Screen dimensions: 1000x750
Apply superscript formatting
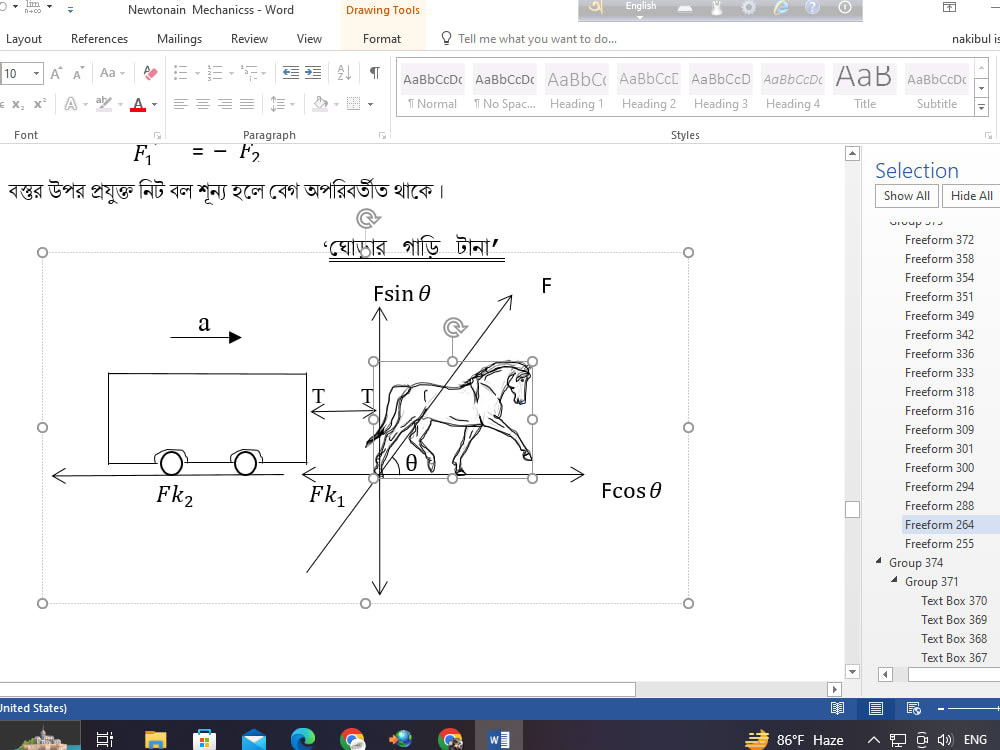point(40,104)
